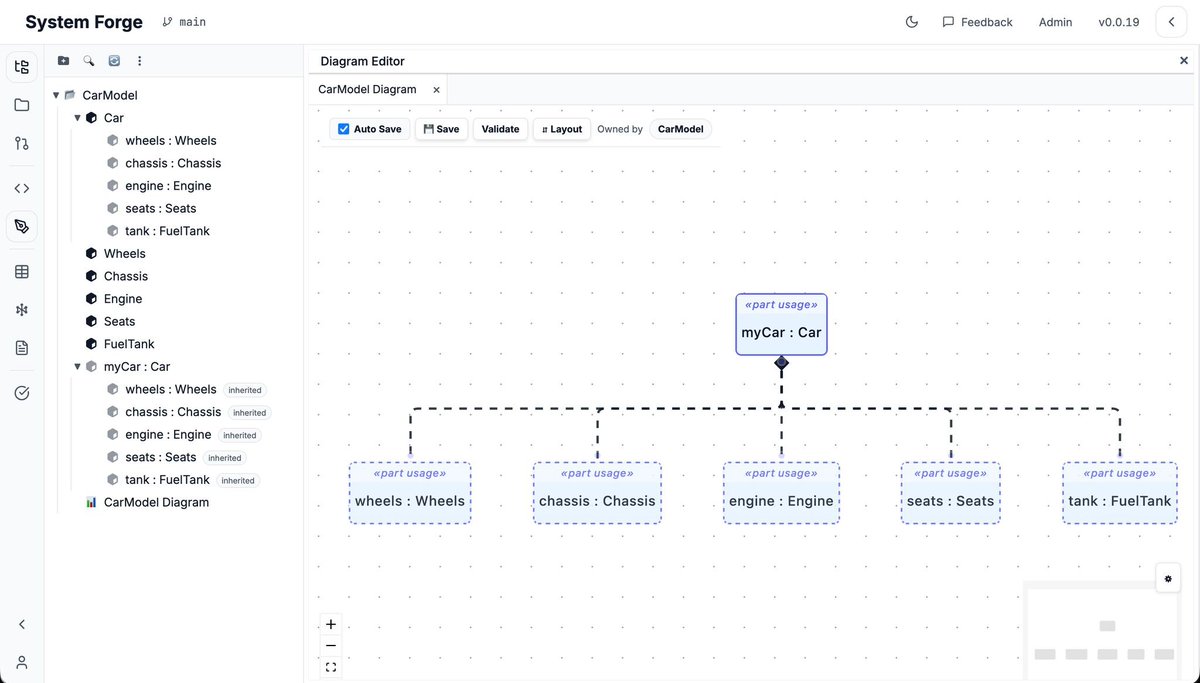The image size is (1200, 683).
Task: Open the Feedback menu in the top bar
Action: point(977,21)
